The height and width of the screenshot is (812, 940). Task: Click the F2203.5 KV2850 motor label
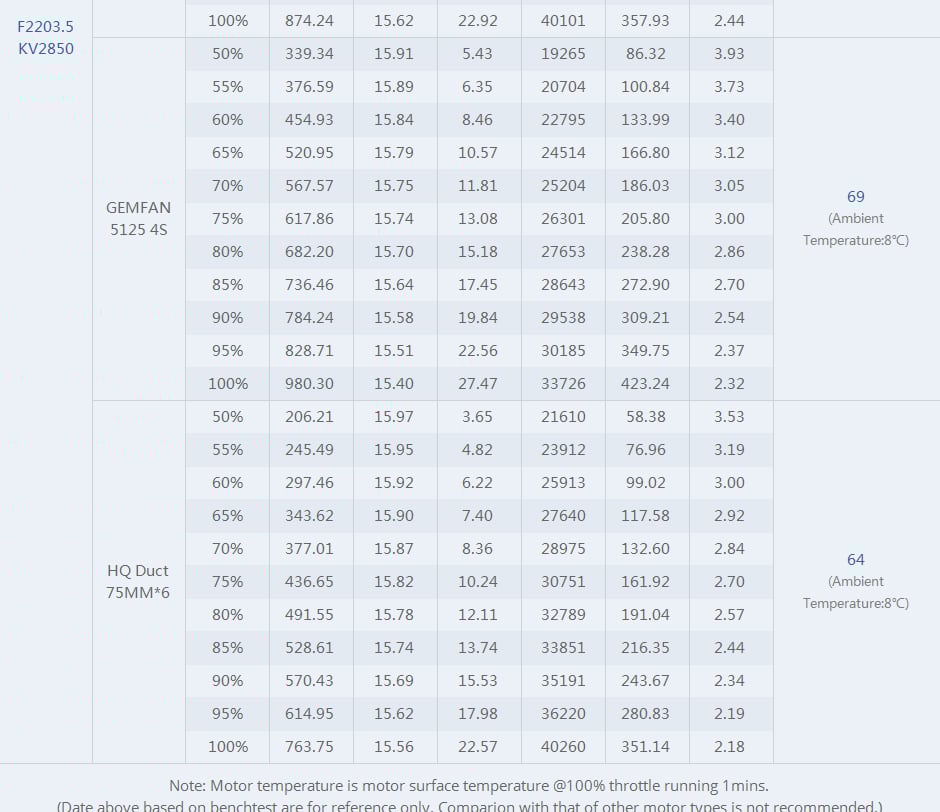[x=46, y=37]
